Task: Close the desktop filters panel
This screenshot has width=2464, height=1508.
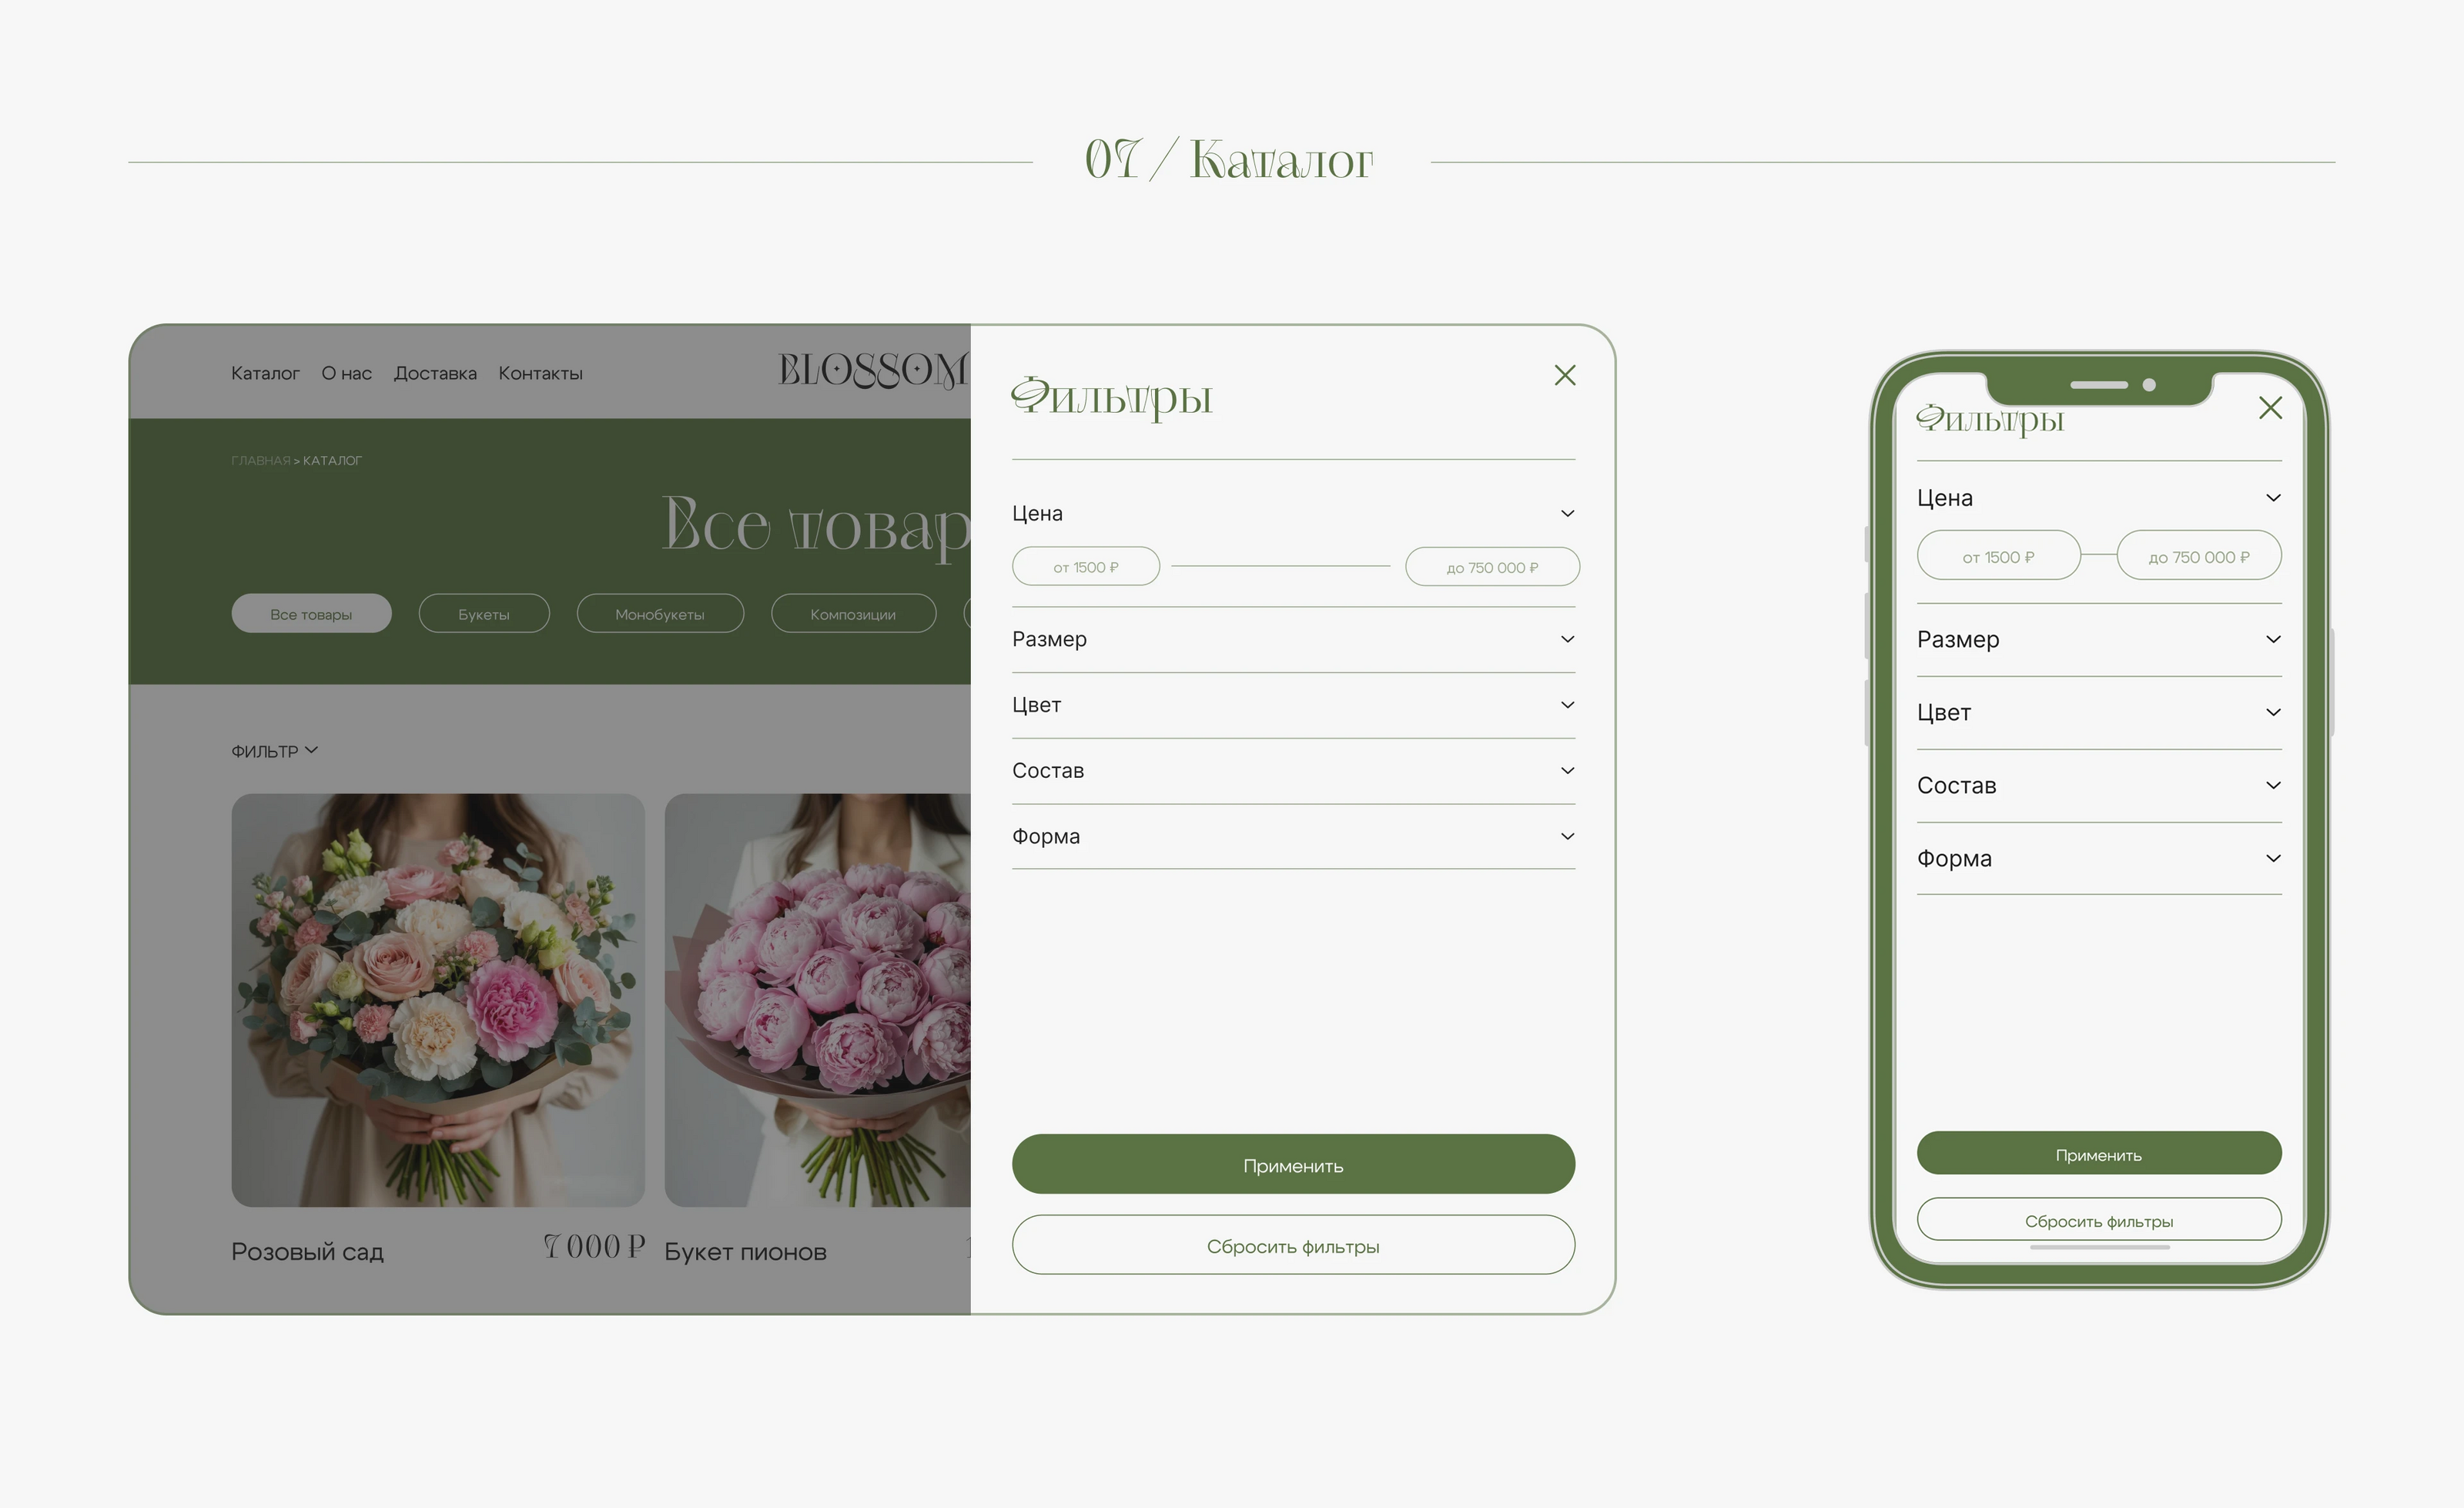Action: tap(1565, 375)
